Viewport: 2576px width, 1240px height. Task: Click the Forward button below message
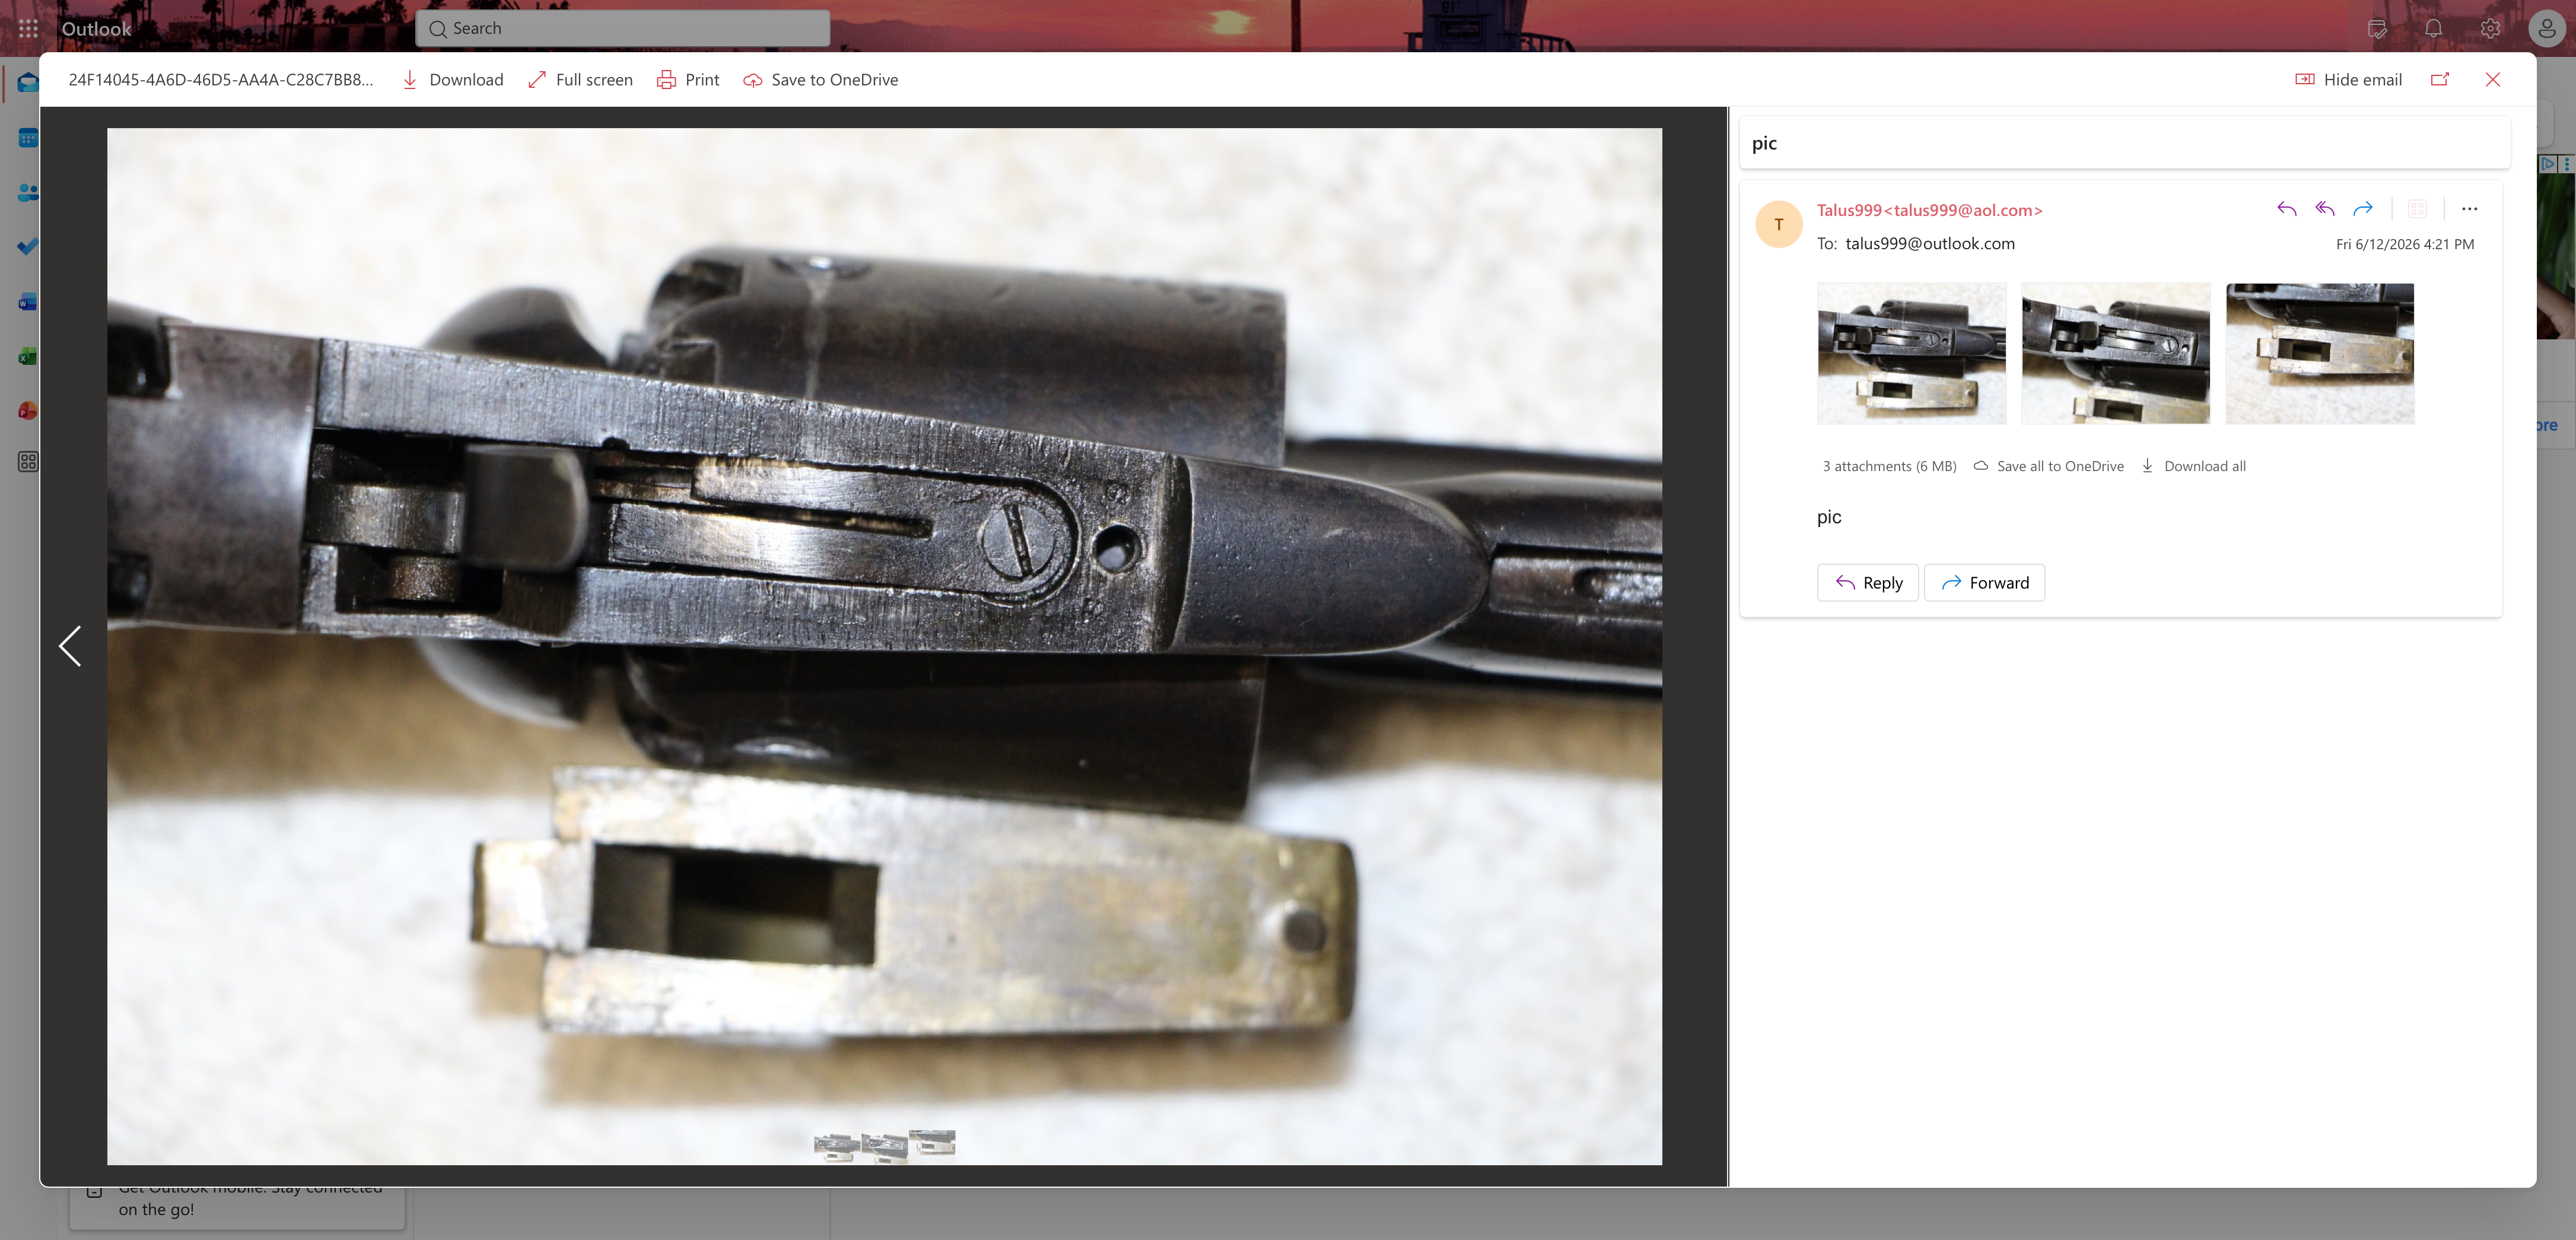tap(1985, 583)
